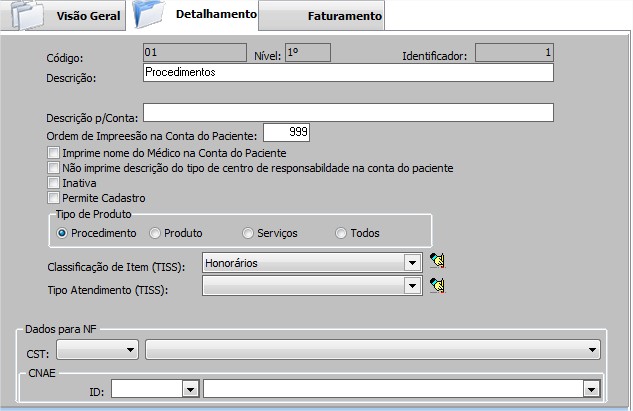Select the Procedimento radio button
This screenshot has height=411, width=633.
click(63, 233)
